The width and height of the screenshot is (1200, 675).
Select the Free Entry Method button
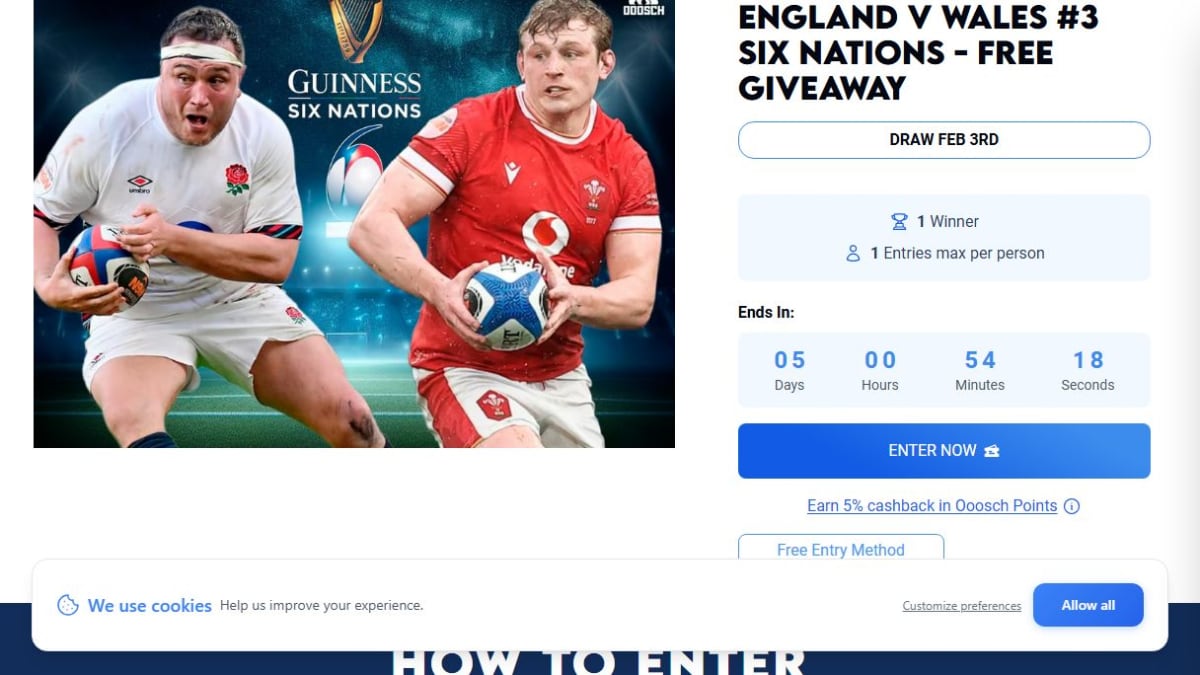841,549
